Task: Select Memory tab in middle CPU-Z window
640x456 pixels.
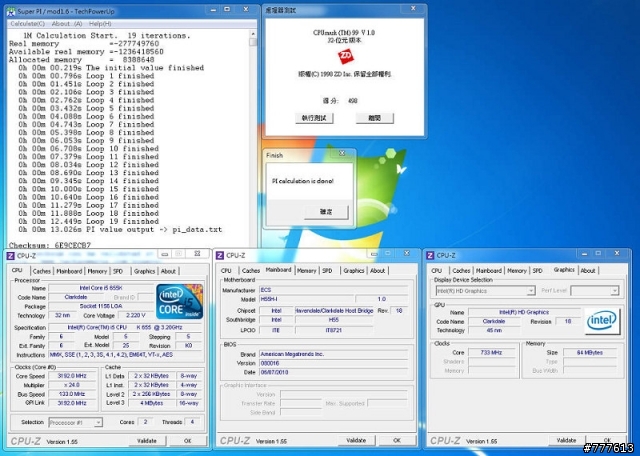Action: (307, 271)
